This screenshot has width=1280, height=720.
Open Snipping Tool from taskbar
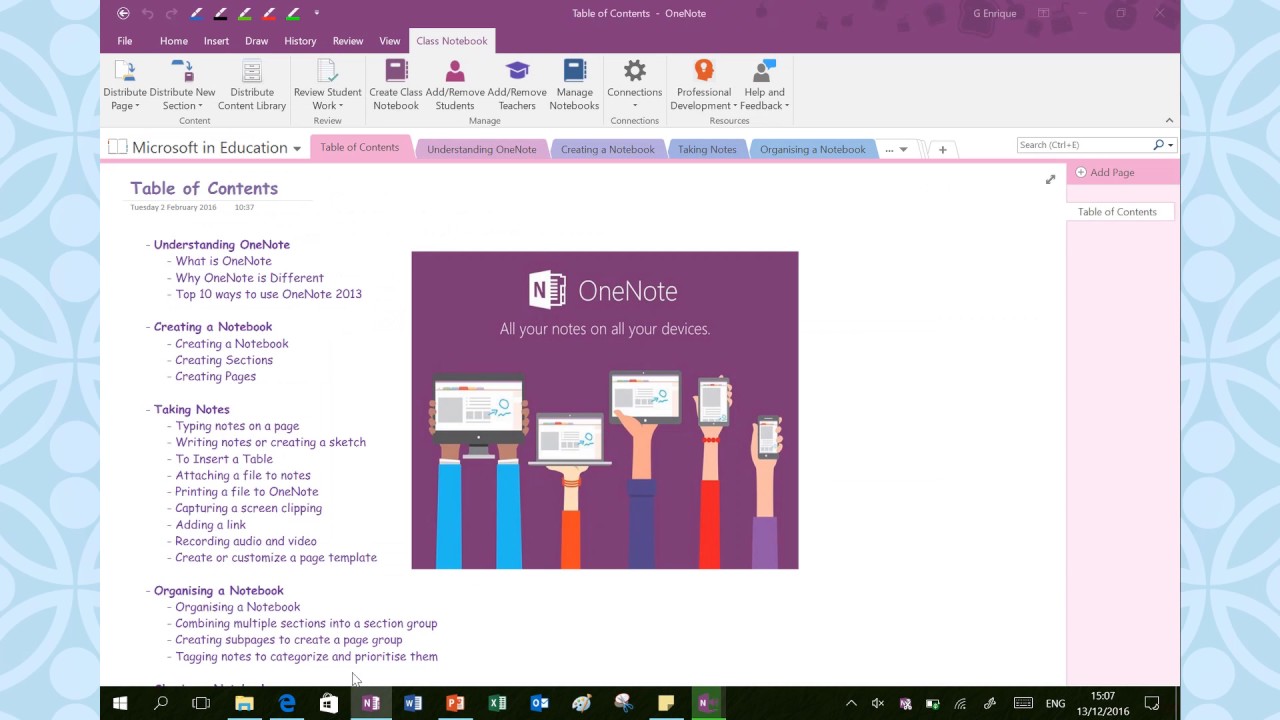coord(624,703)
